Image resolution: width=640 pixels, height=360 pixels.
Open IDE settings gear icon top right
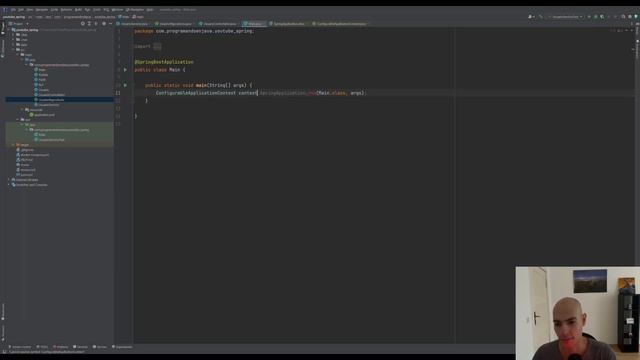pos(630,17)
